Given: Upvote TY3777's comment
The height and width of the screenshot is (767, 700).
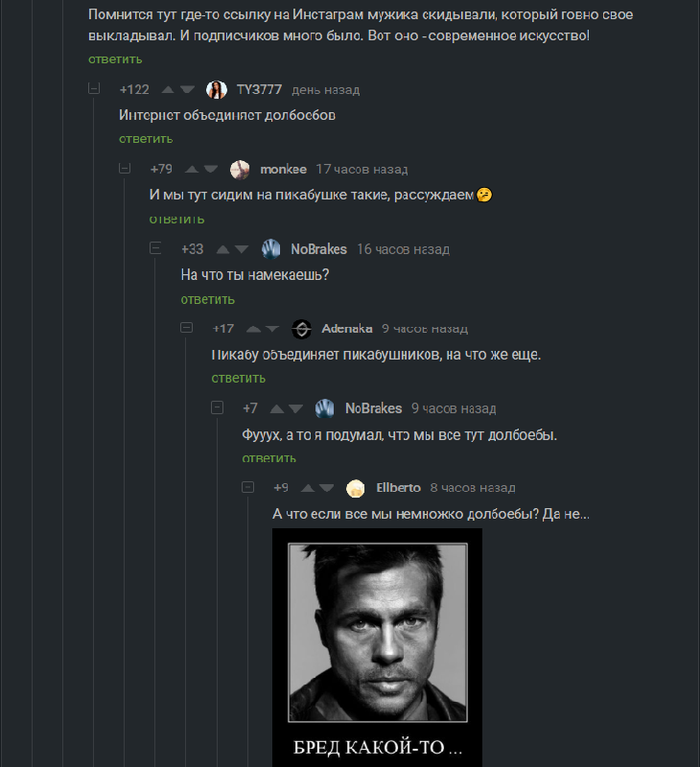Looking at the screenshot, I should point(167,90).
